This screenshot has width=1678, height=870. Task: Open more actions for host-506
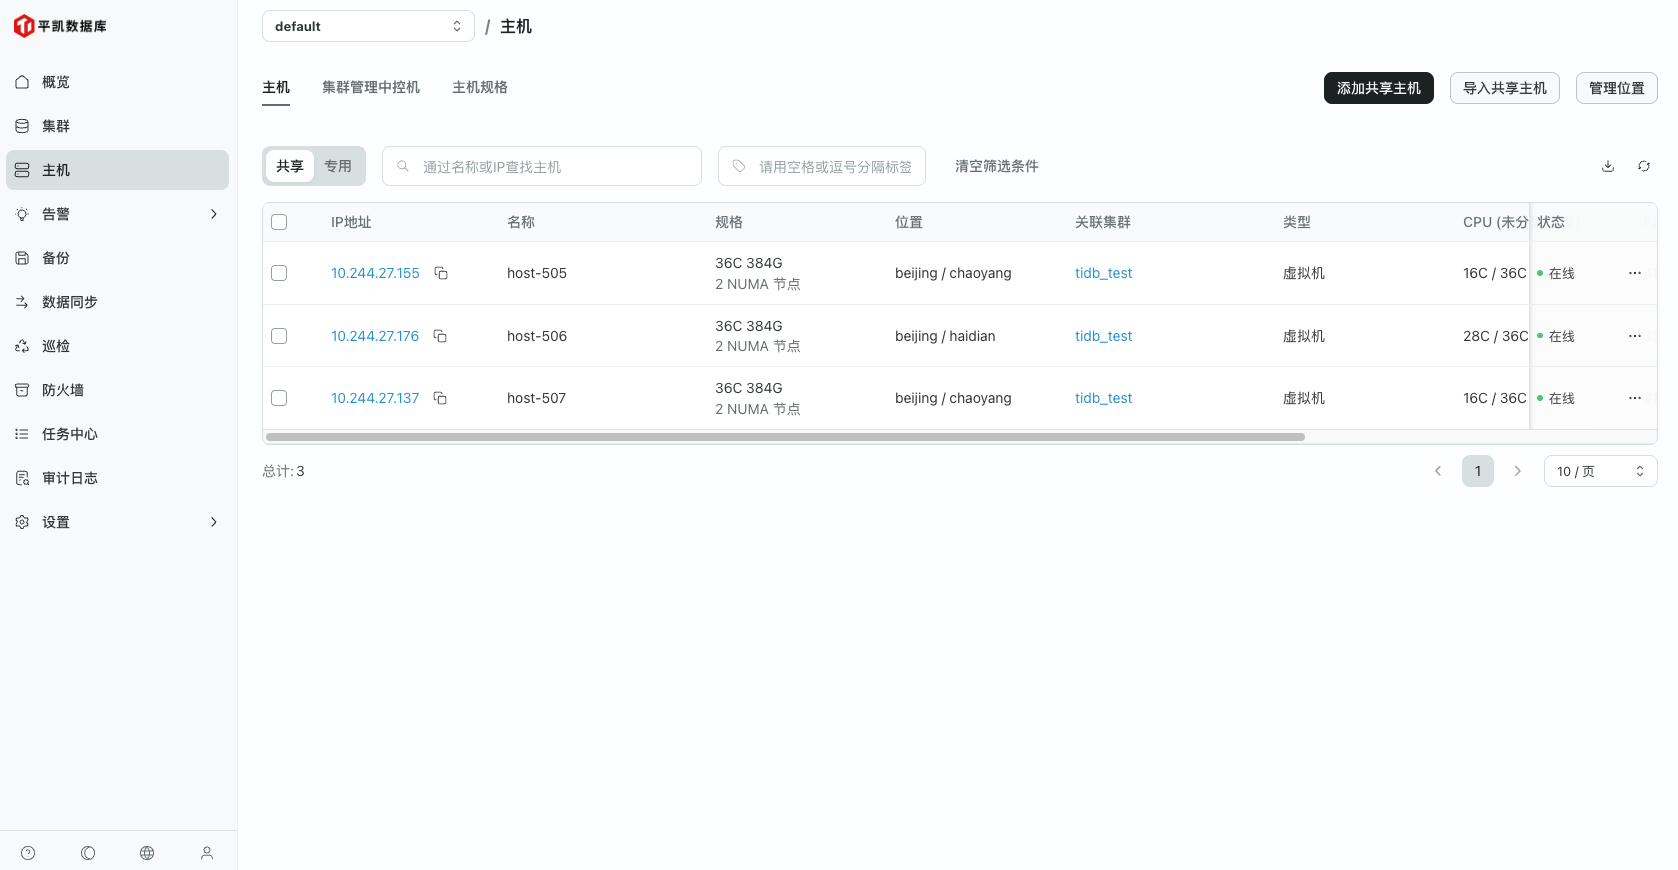pos(1634,336)
